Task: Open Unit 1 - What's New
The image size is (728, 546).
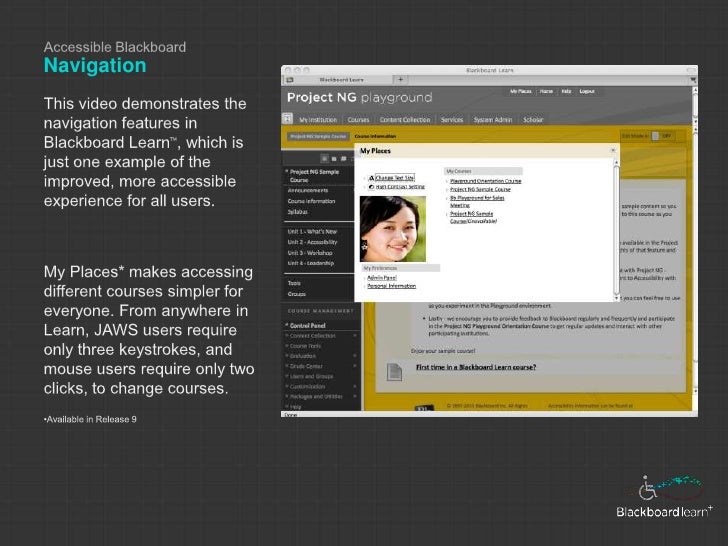Action: pyautogui.click(x=312, y=232)
